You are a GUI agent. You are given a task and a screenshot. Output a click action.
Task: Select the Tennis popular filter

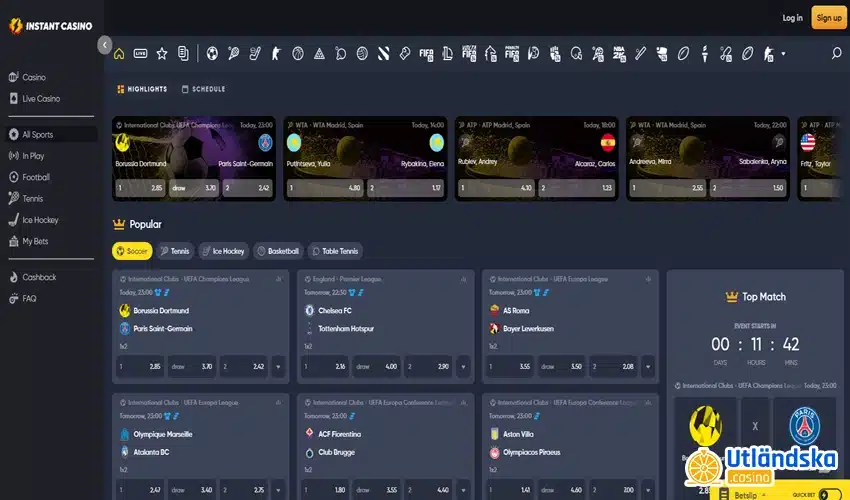175,251
